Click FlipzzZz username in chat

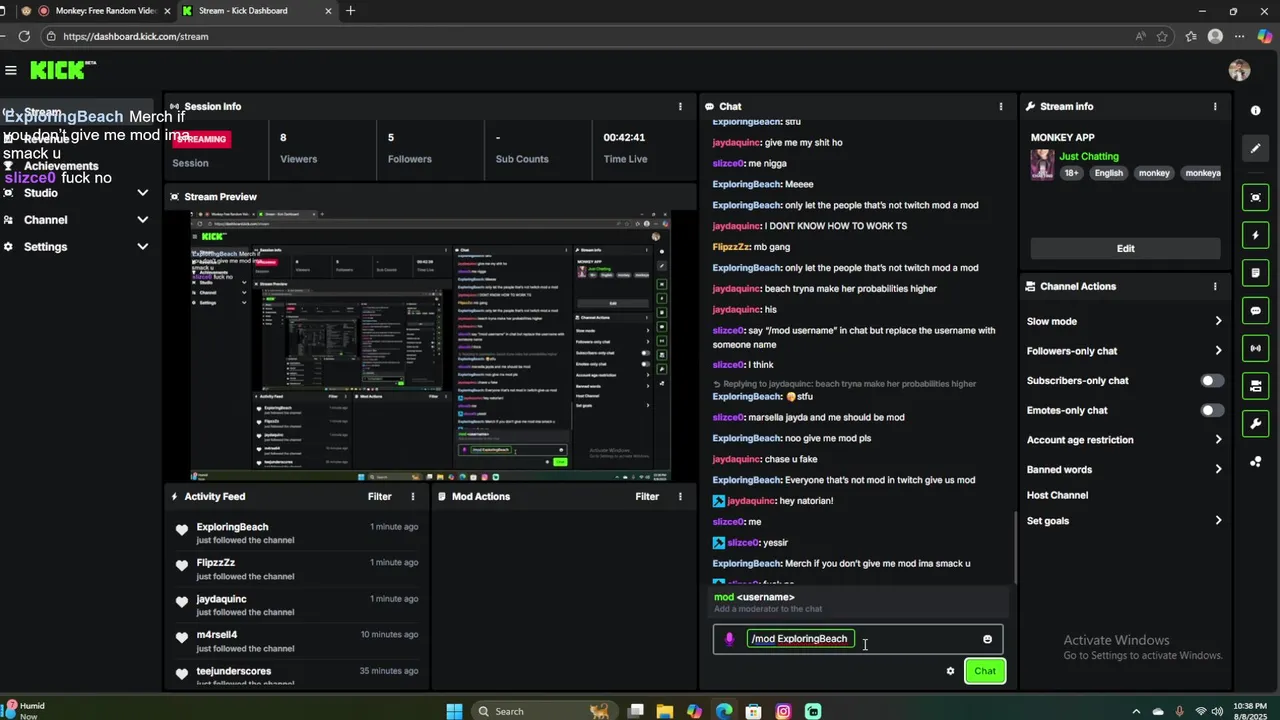pos(729,247)
